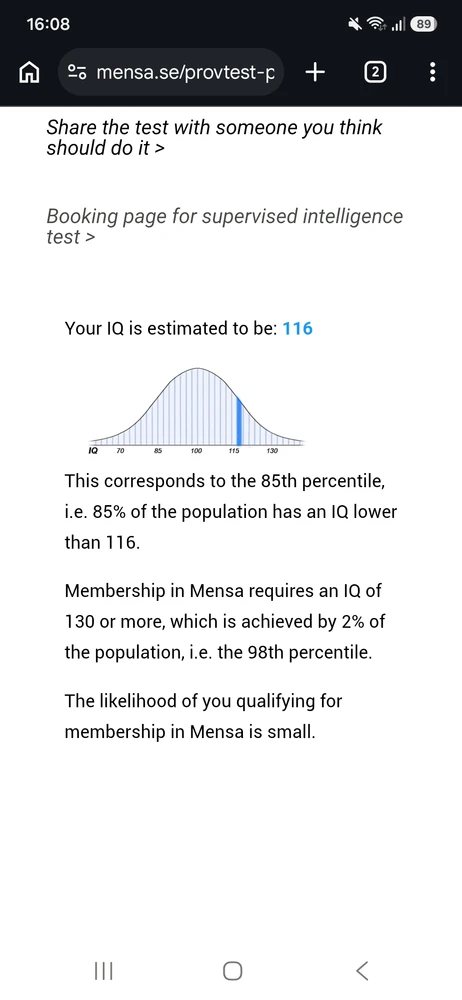The height and width of the screenshot is (1000, 462).
Task: Tap the 130 label on chart axis
Action: click(272, 451)
